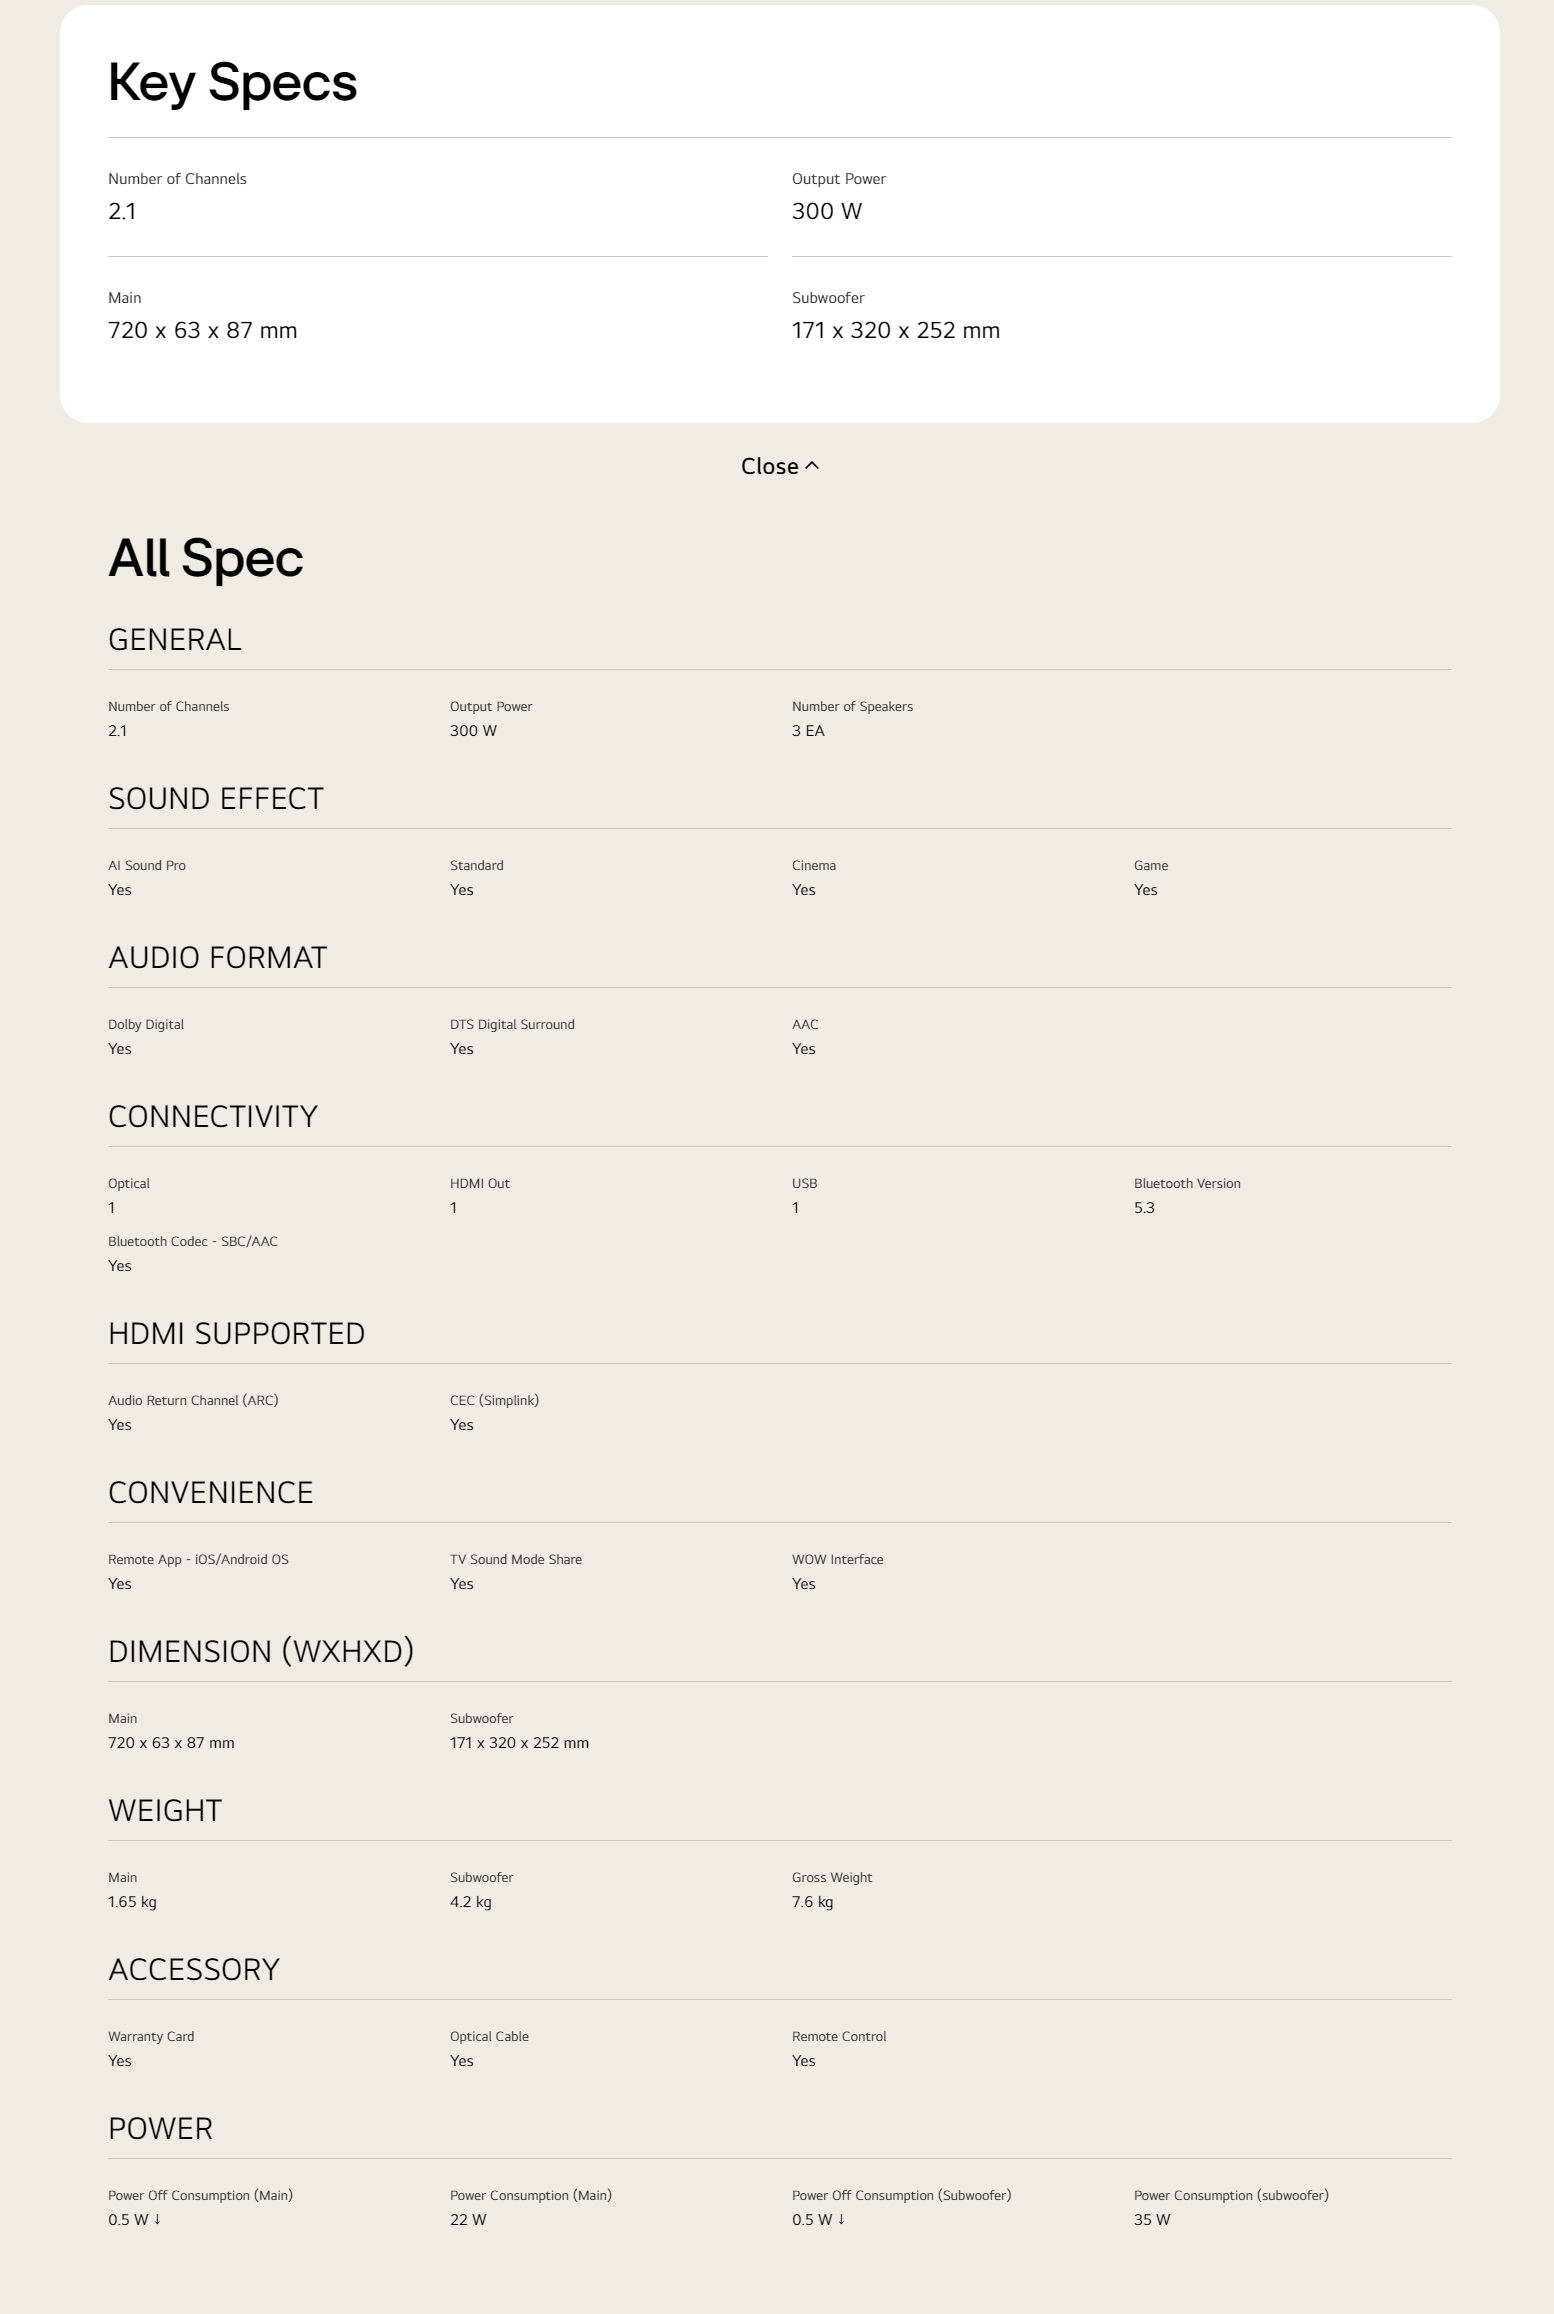Click the Number of Speakers label
Screen dimensions: 1554x2314
click(x=852, y=706)
